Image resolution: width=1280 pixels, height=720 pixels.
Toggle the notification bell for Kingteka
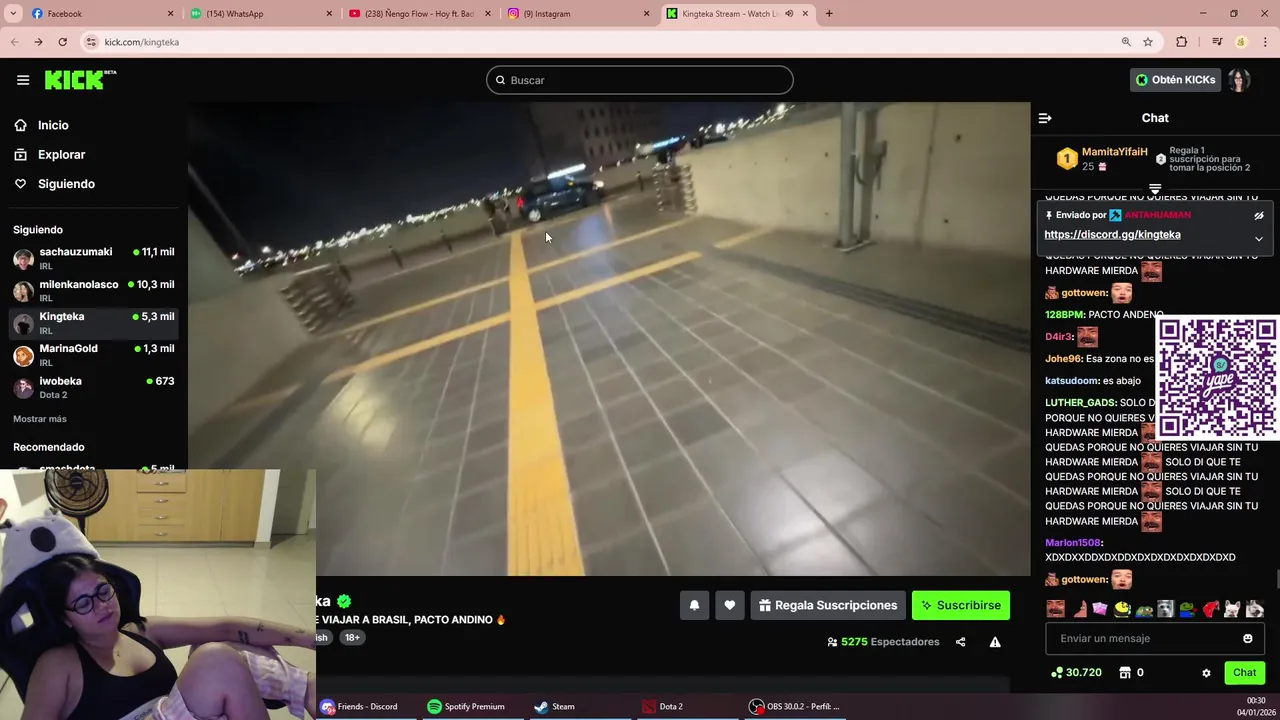[694, 605]
